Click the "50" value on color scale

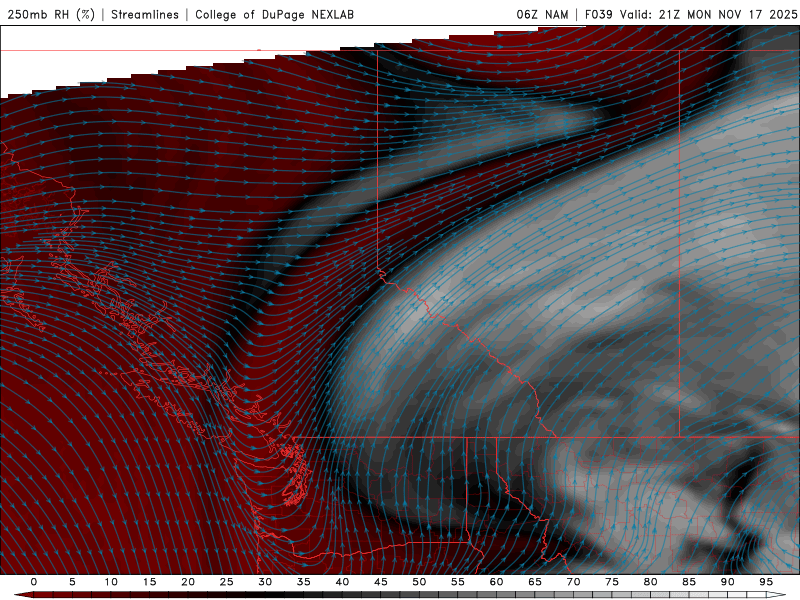(419, 582)
